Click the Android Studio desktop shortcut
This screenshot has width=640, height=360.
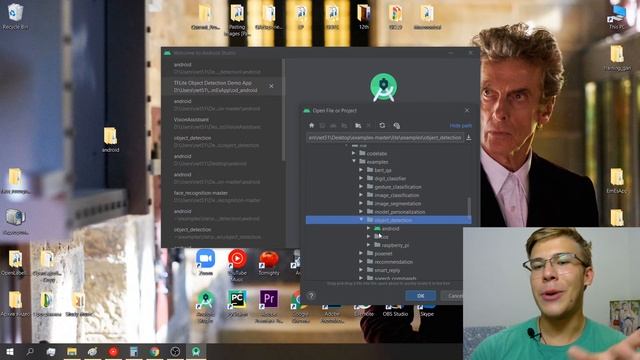[x=205, y=306]
